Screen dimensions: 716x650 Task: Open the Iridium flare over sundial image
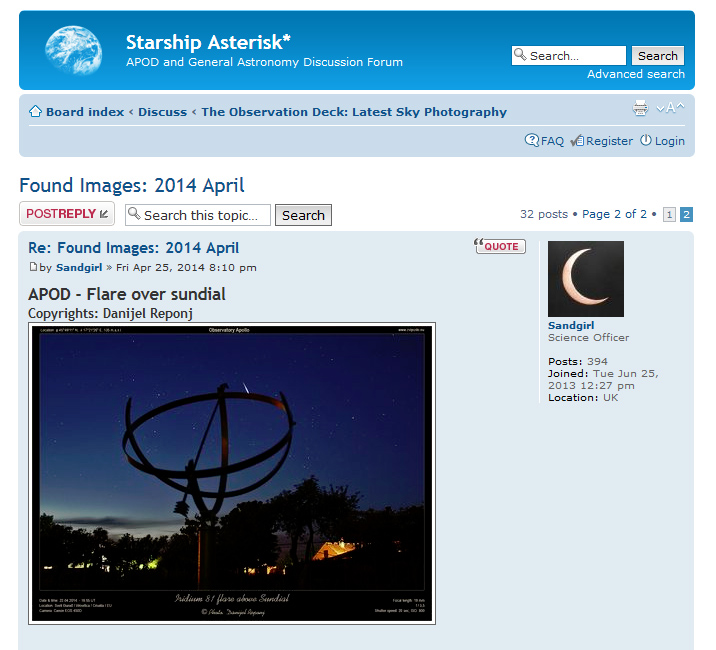(x=232, y=473)
